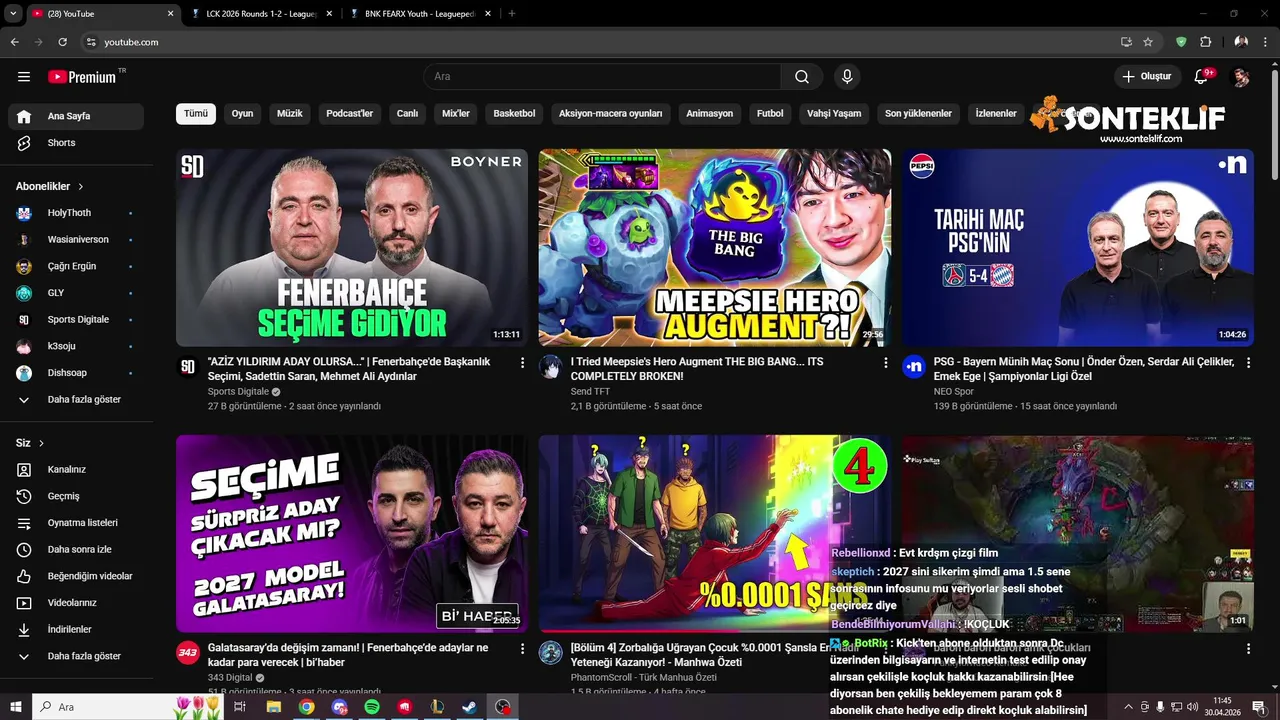Reload the page
This screenshot has height=720, width=1280.
[x=62, y=42]
